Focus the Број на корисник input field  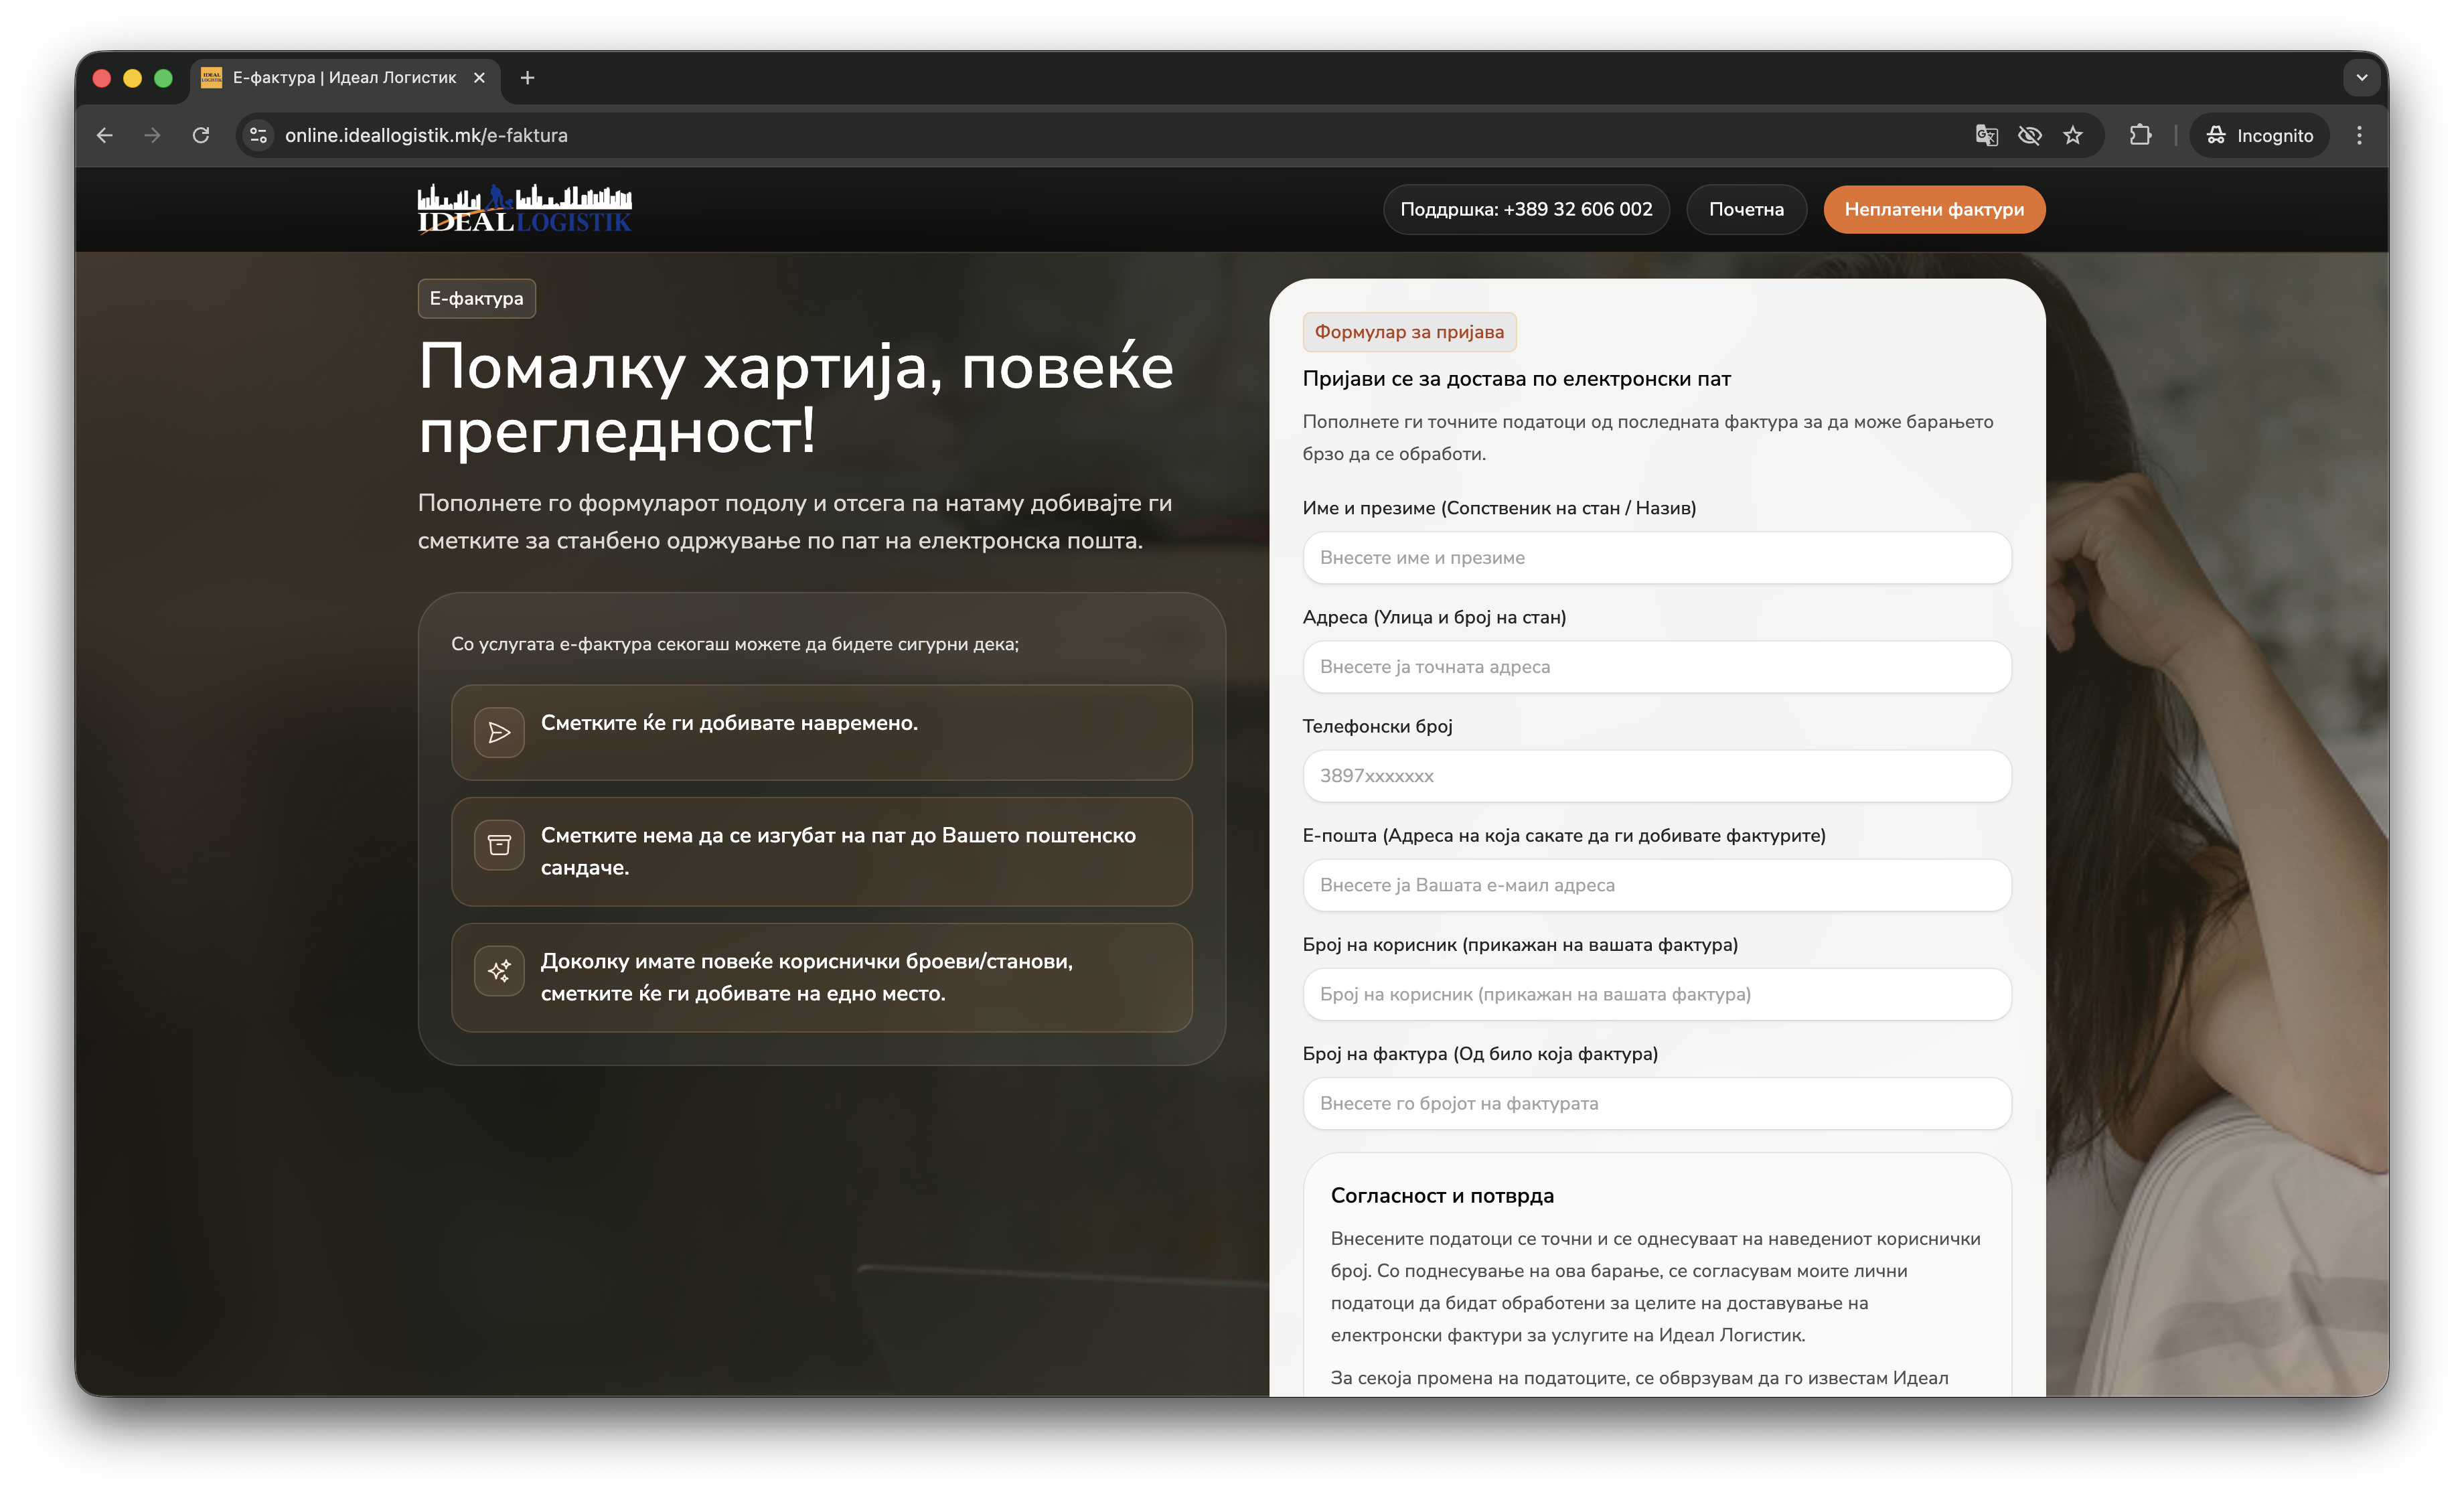[x=1657, y=994]
